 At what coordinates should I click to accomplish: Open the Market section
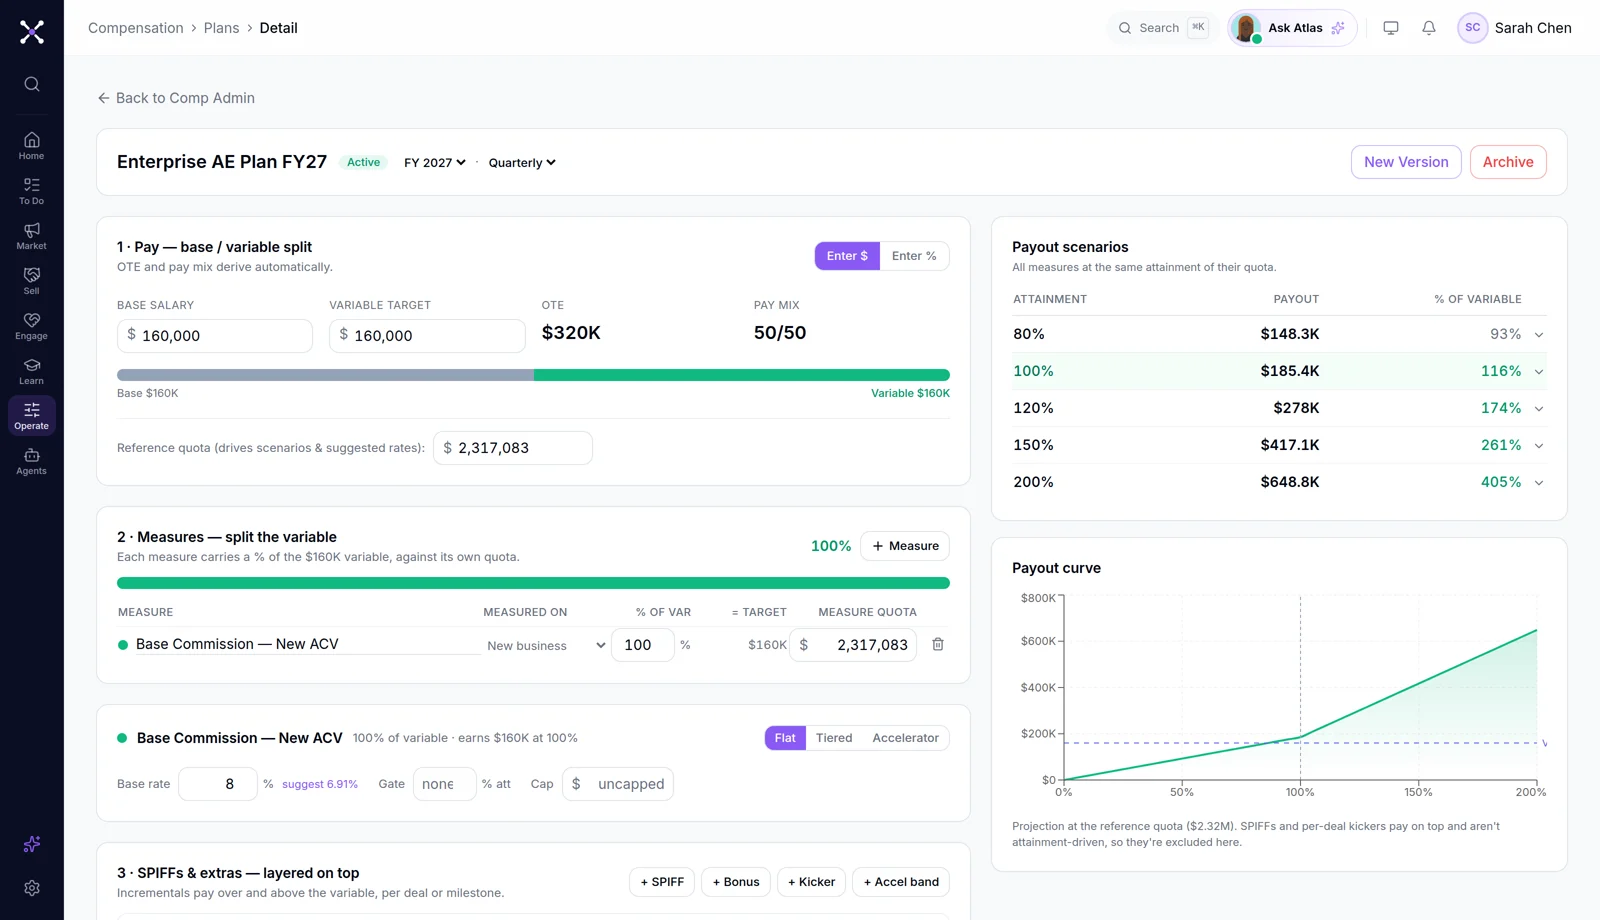coord(32,236)
